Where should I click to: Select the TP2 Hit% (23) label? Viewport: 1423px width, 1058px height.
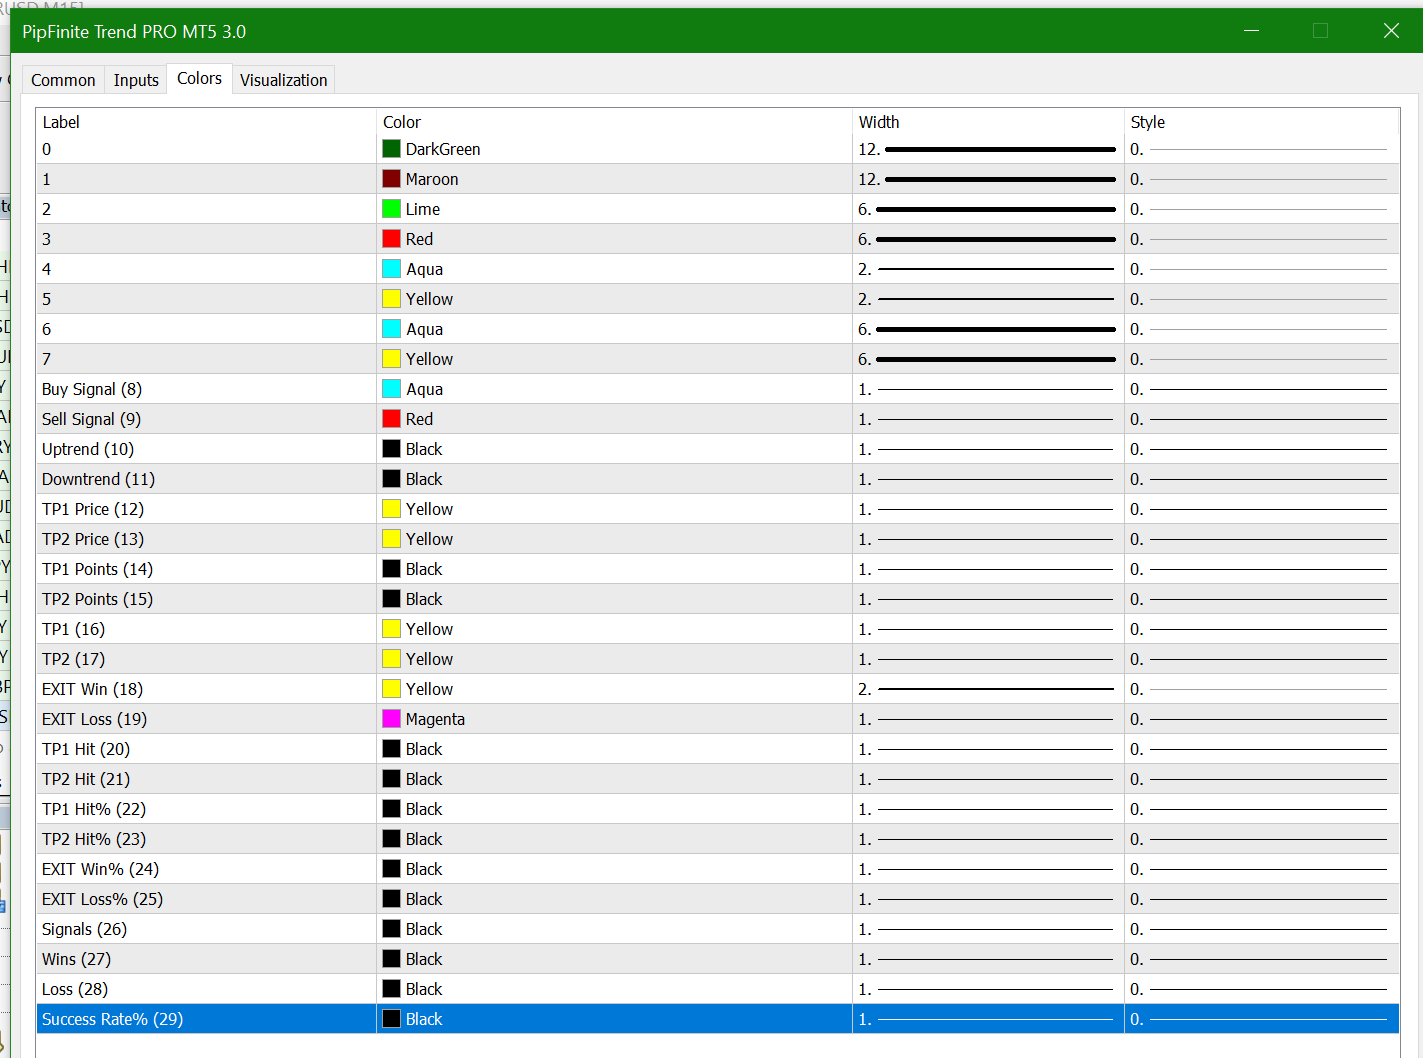94,839
